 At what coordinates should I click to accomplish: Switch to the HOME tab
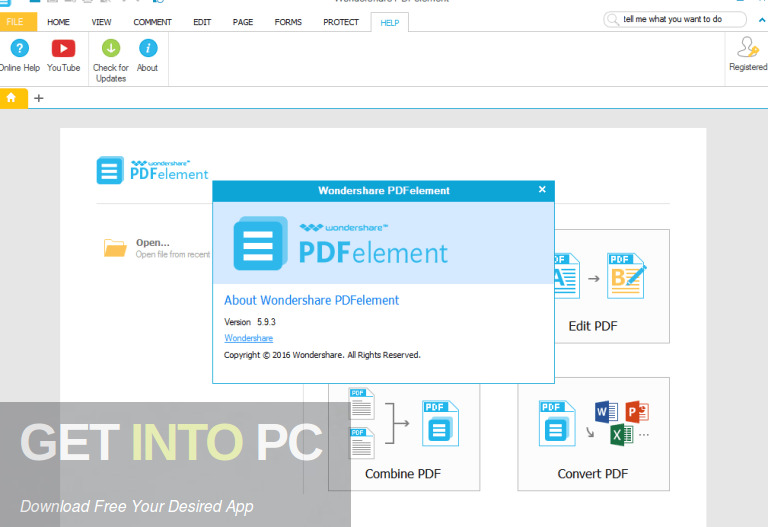click(58, 22)
